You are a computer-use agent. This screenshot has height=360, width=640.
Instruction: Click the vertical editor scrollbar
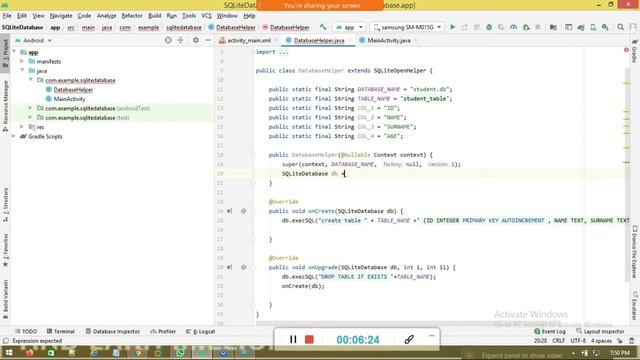pos(627,176)
